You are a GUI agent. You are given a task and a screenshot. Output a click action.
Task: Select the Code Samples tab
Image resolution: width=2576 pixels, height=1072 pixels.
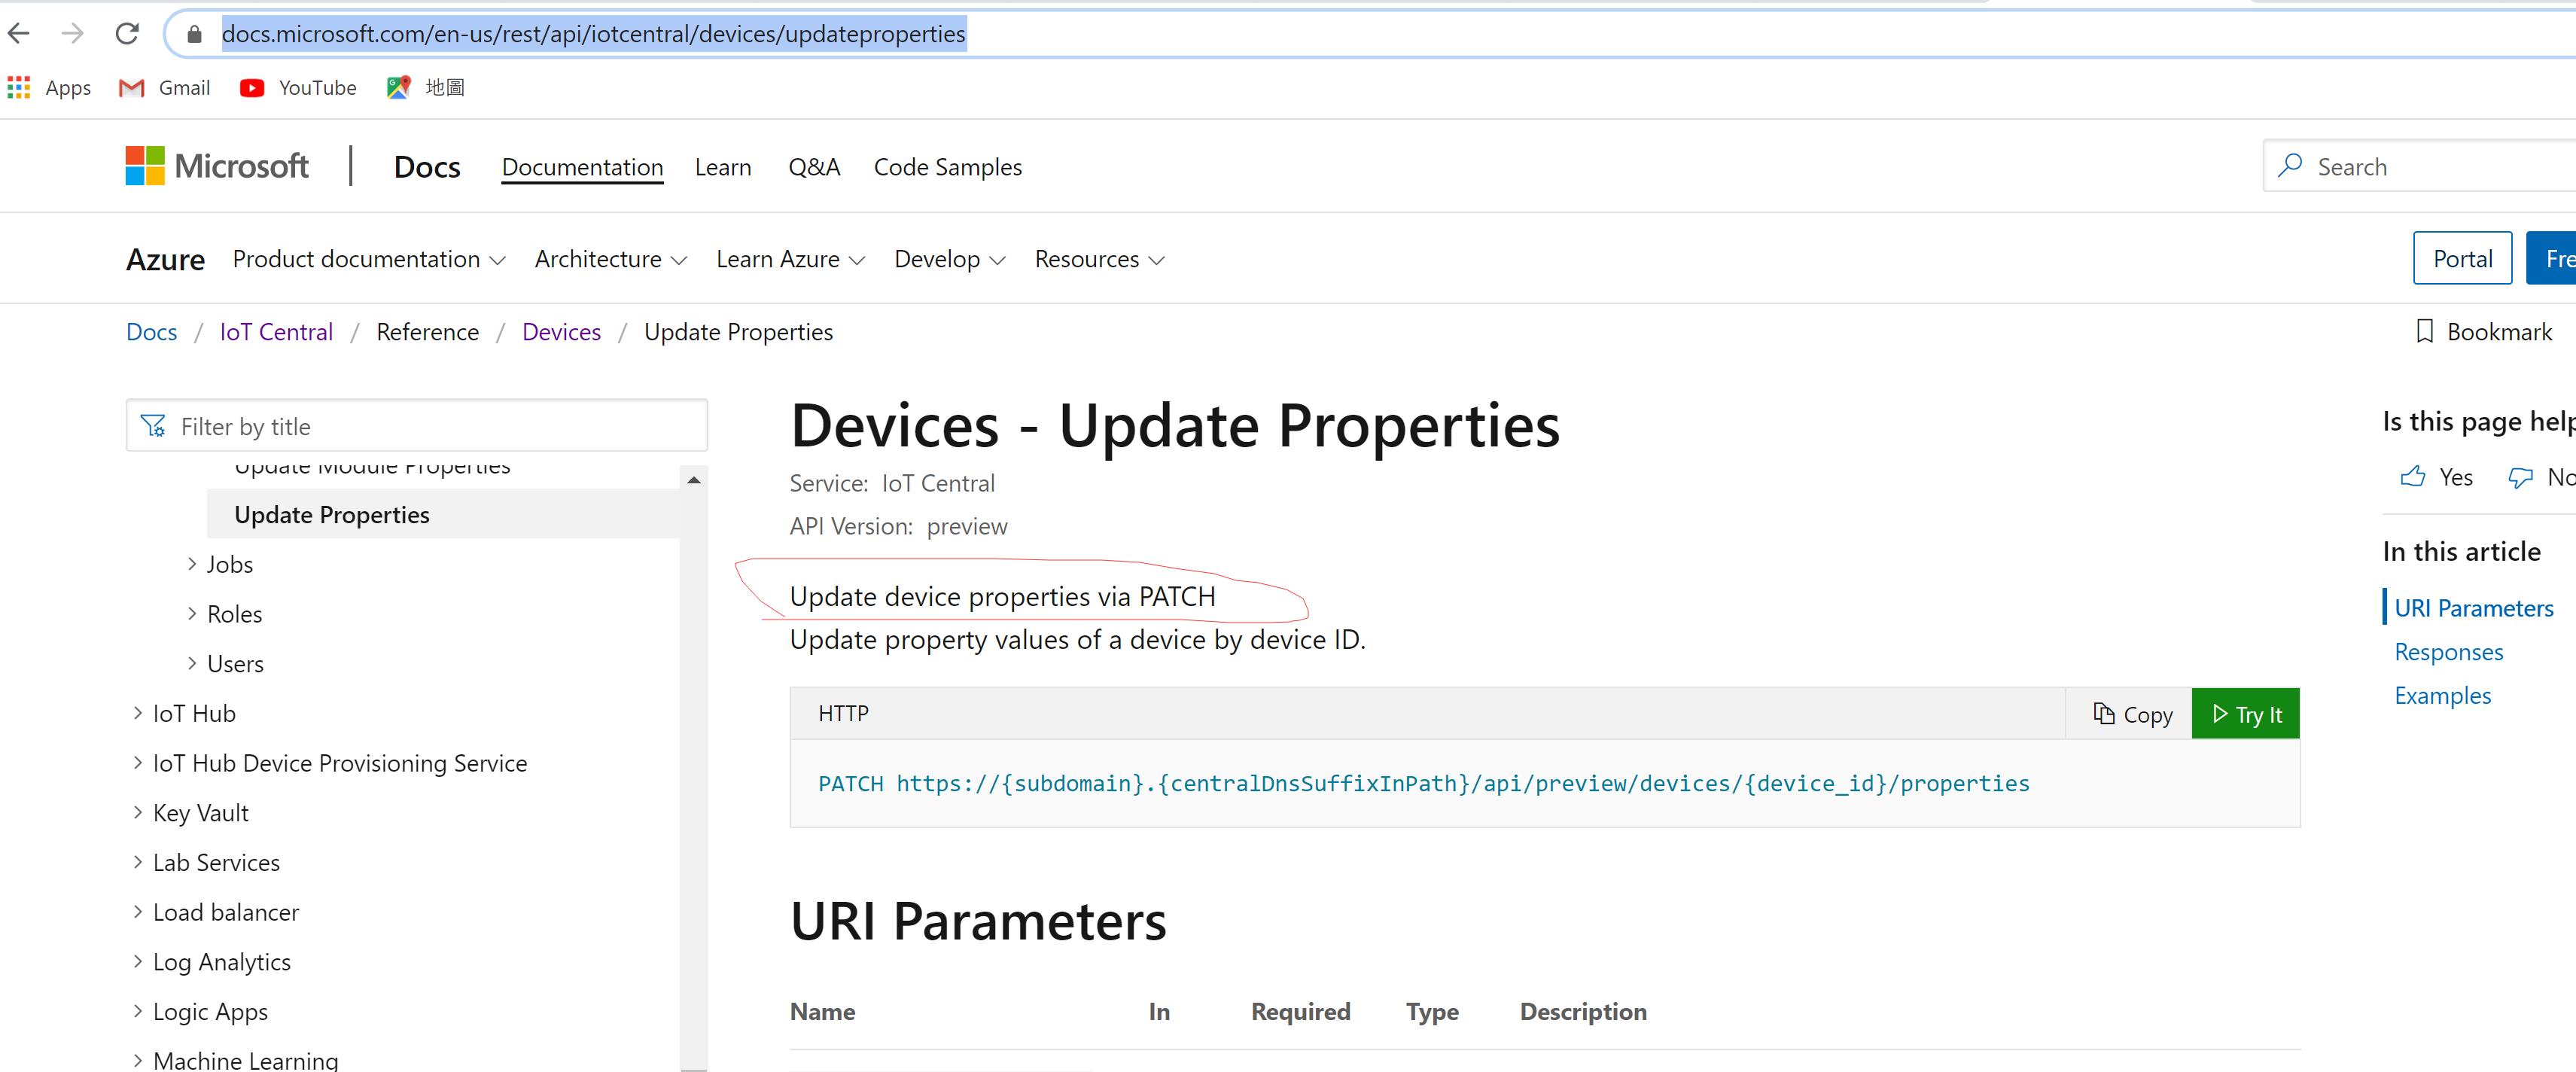tap(947, 167)
